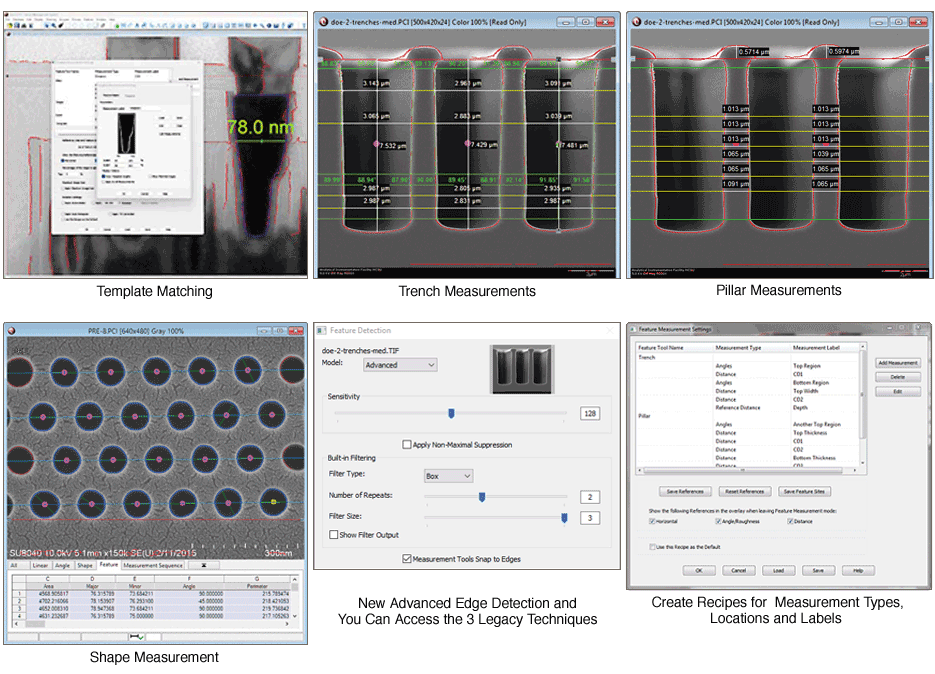
Task: Click OK in Feature Measurement Settings
Action: (x=699, y=570)
